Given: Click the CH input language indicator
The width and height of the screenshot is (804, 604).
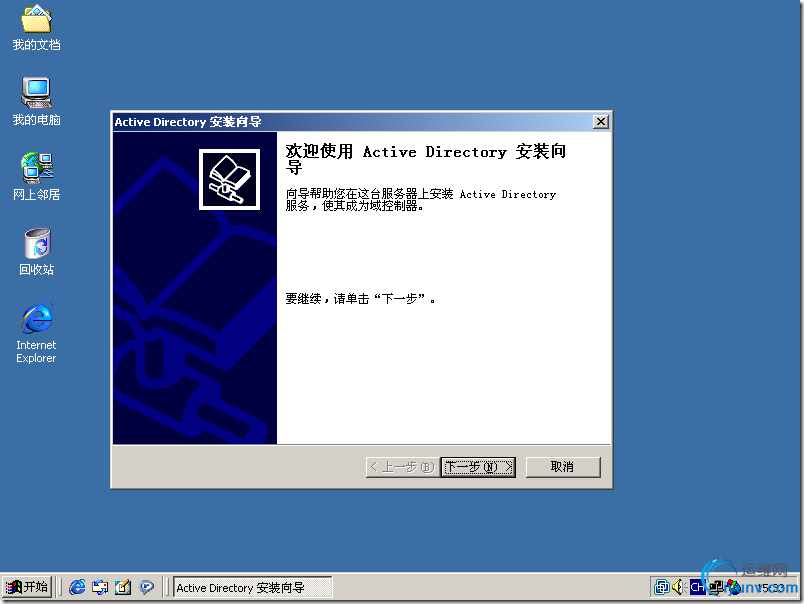Looking at the screenshot, I should (697, 587).
